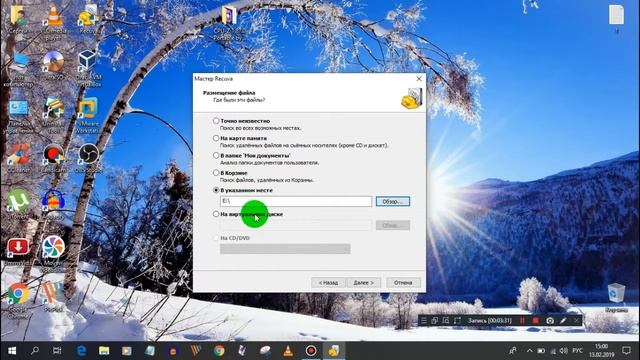Open VLC from the taskbar
Screen dimensions: 640x360
click(x=288, y=351)
